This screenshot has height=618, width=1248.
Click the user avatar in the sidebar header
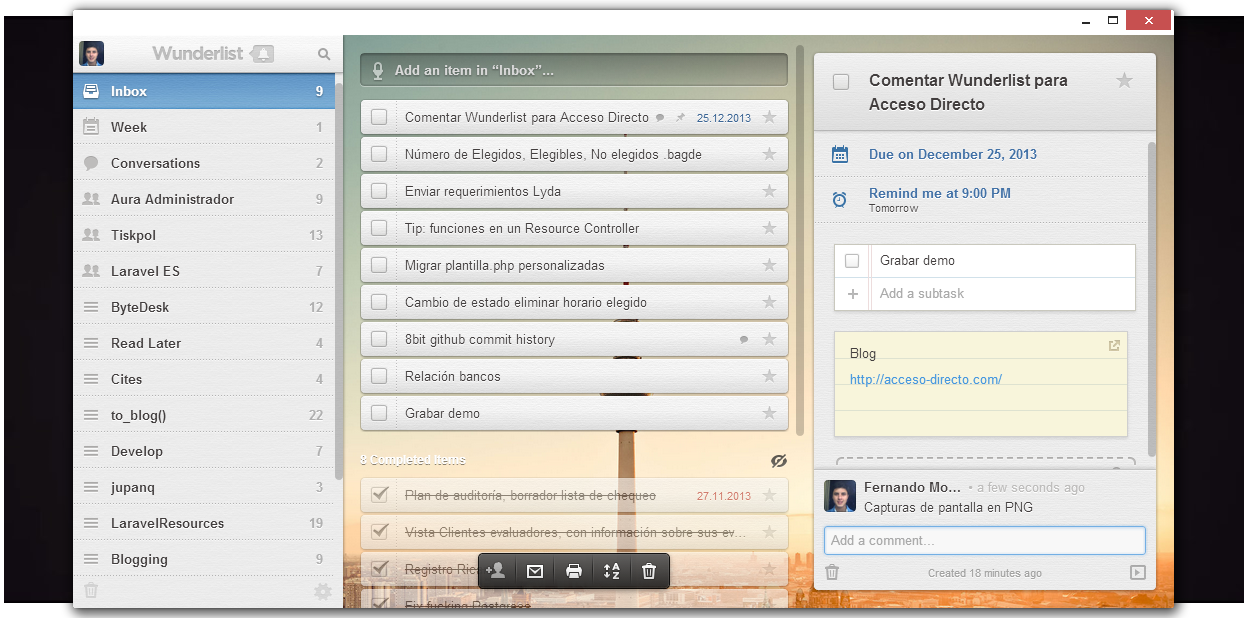[x=91, y=54]
